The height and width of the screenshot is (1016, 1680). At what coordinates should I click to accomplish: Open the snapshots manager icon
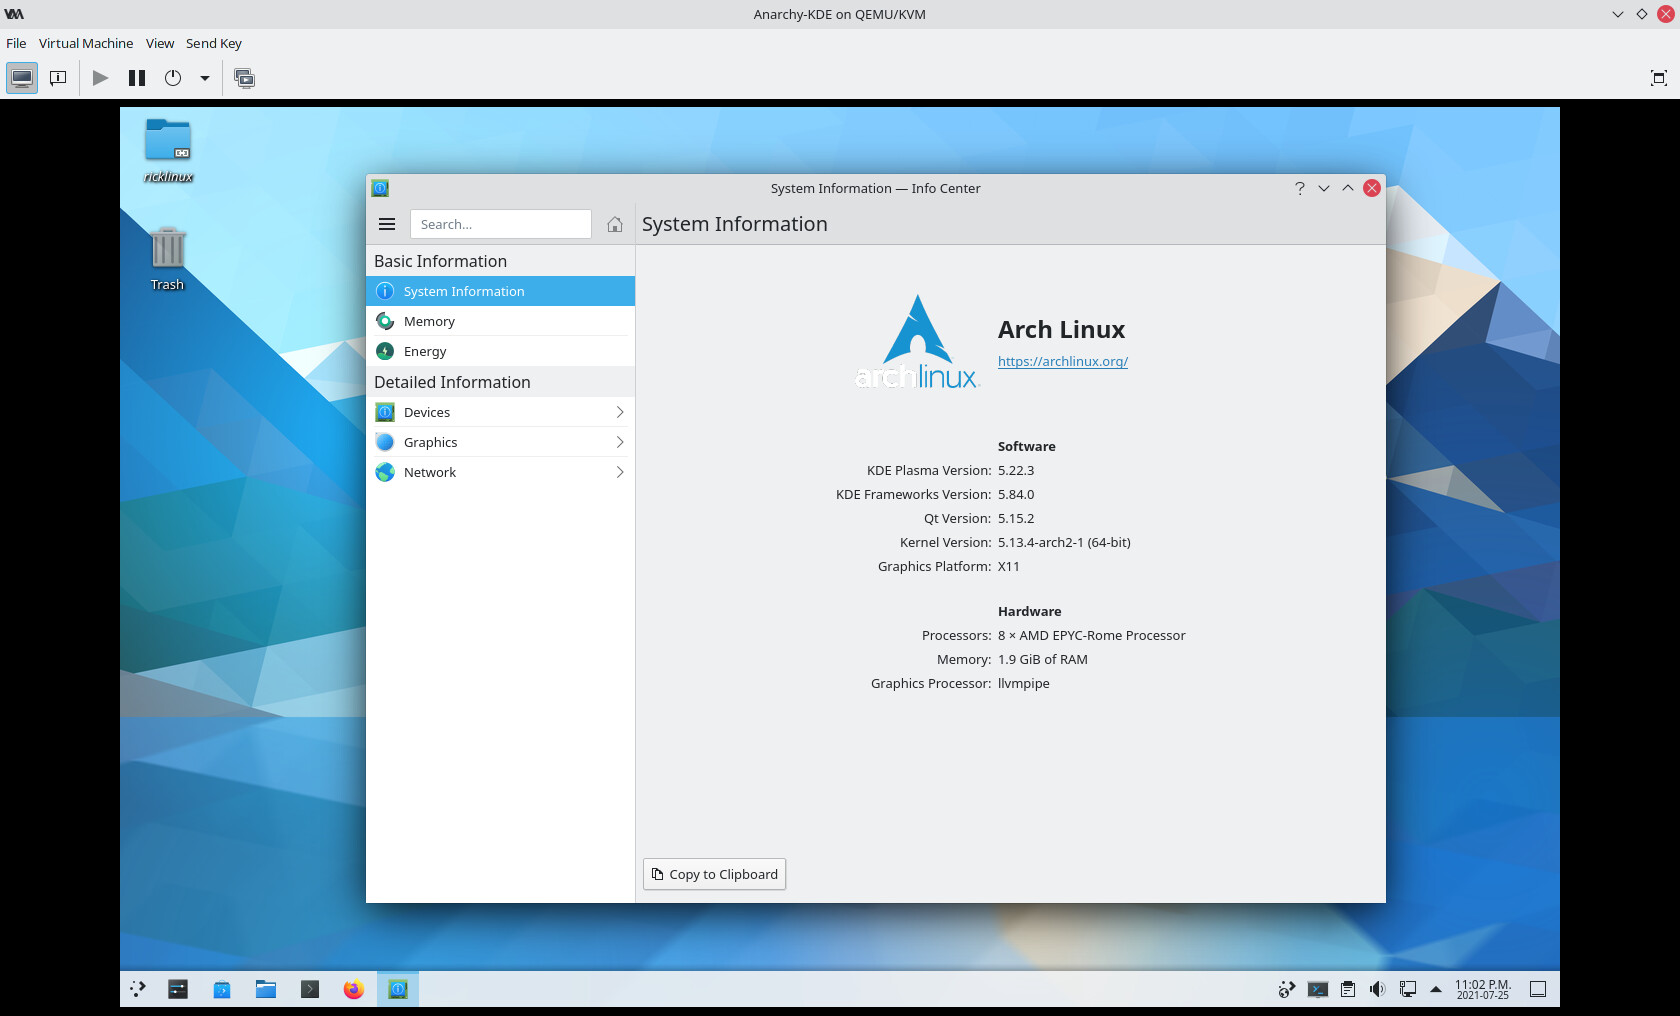coord(244,78)
